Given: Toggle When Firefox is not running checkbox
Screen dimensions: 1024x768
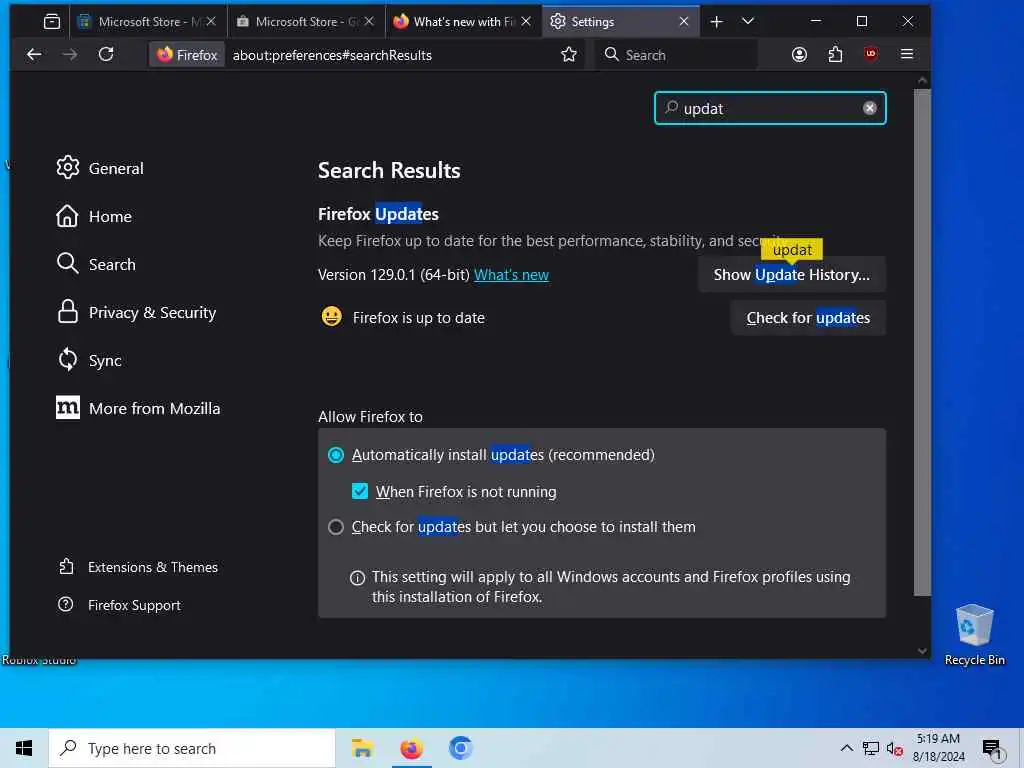Looking at the screenshot, I should 360,491.
